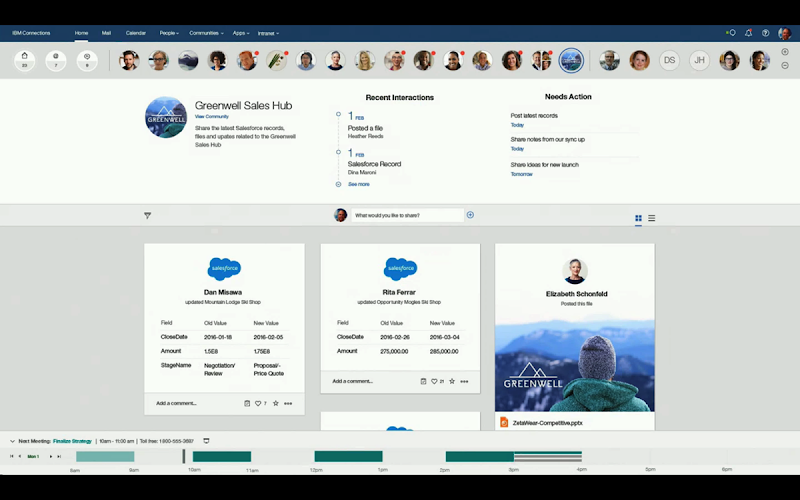The height and width of the screenshot is (500, 800).
Task: Click the Tomorrow due date link
Action: click(521, 174)
